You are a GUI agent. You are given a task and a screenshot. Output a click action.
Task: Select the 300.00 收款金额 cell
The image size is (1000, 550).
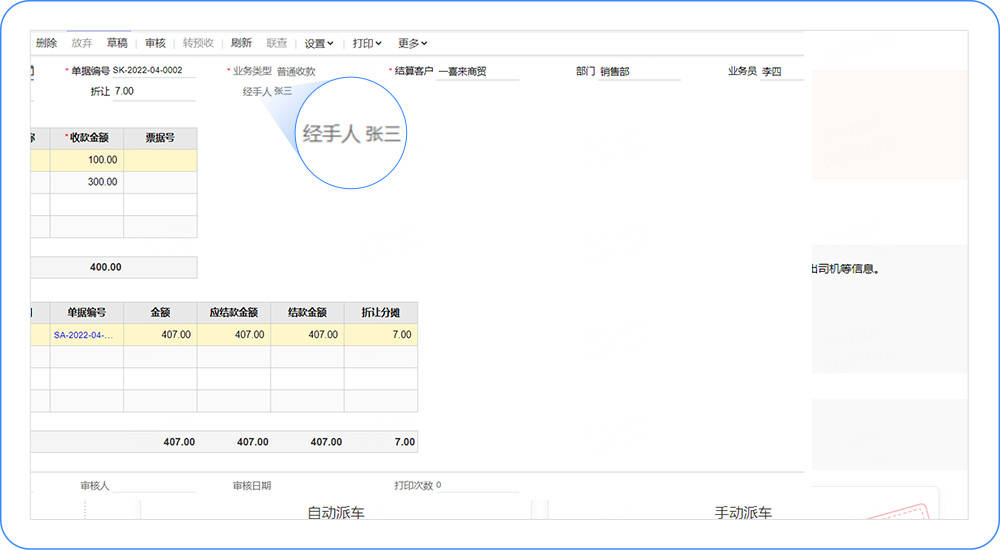[87, 182]
